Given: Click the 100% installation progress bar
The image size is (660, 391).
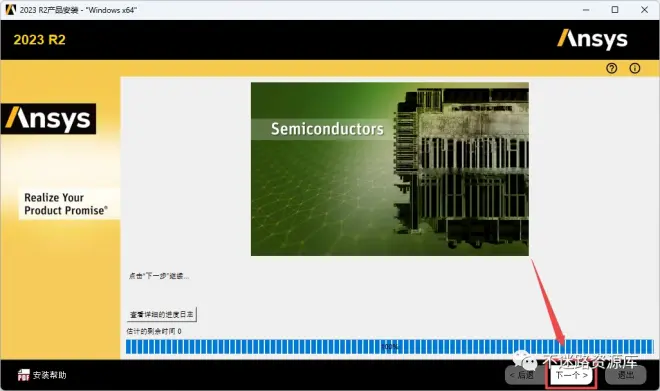Looking at the screenshot, I should [389, 347].
